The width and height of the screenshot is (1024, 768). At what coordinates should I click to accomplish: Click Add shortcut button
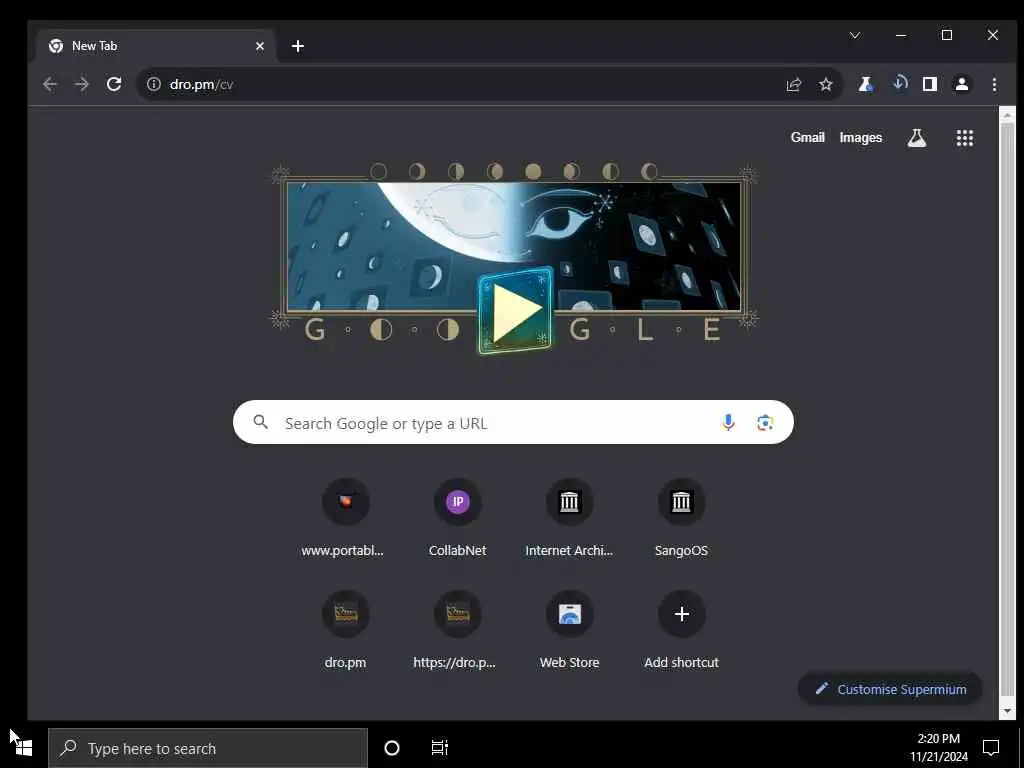click(x=681, y=630)
